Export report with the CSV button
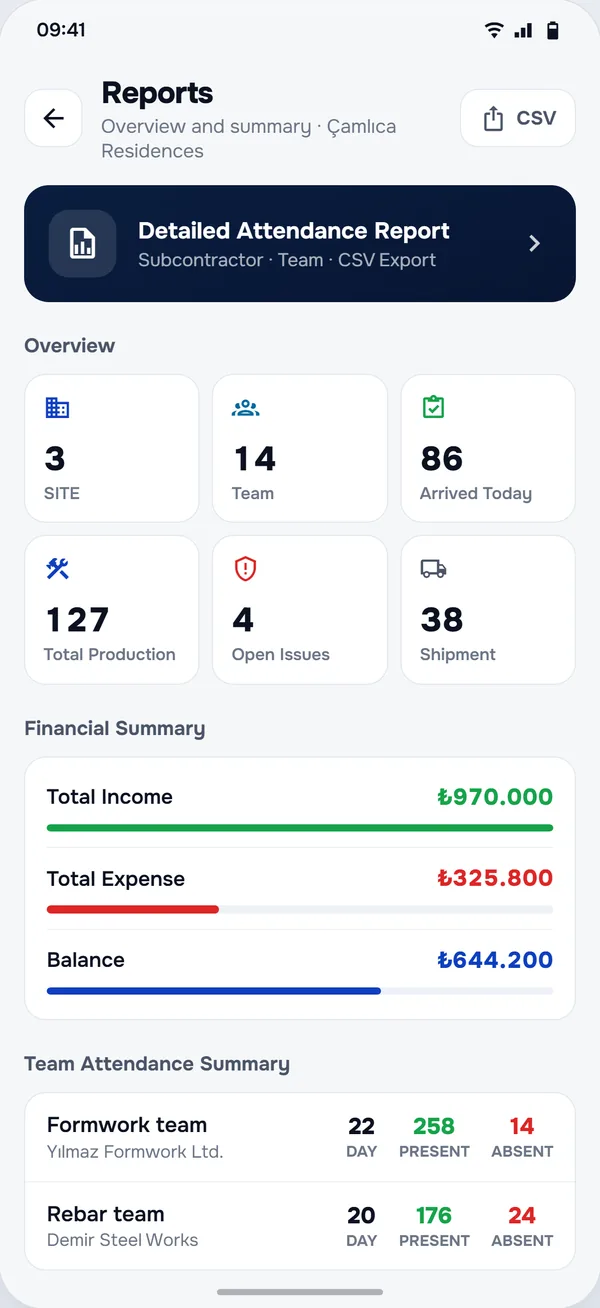Viewport: 600px width, 1308px height. 518,118
